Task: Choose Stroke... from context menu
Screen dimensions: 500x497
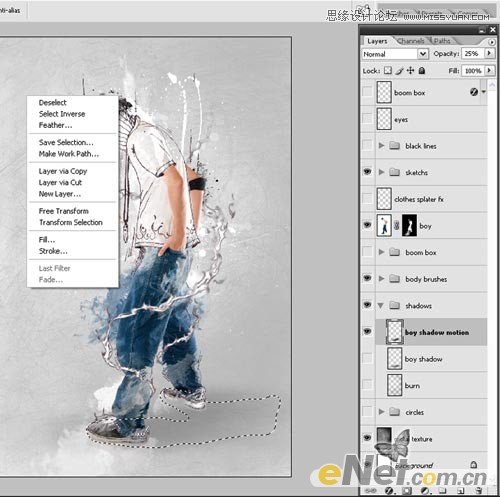Action: [x=53, y=251]
